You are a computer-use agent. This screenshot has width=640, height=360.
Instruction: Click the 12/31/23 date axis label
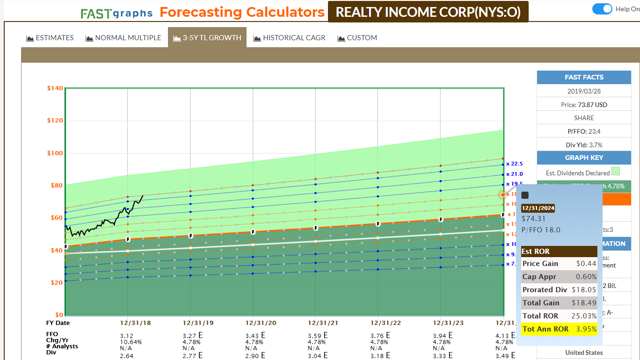448,323
